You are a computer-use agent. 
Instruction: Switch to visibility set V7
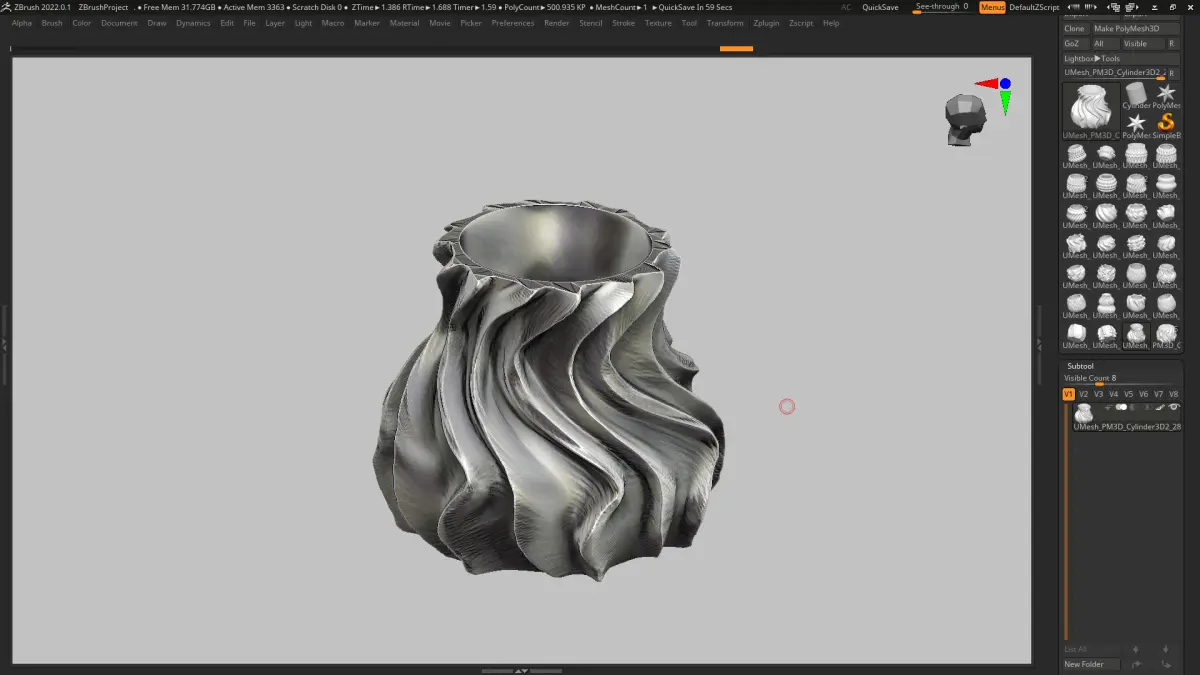click(1158, 394)
